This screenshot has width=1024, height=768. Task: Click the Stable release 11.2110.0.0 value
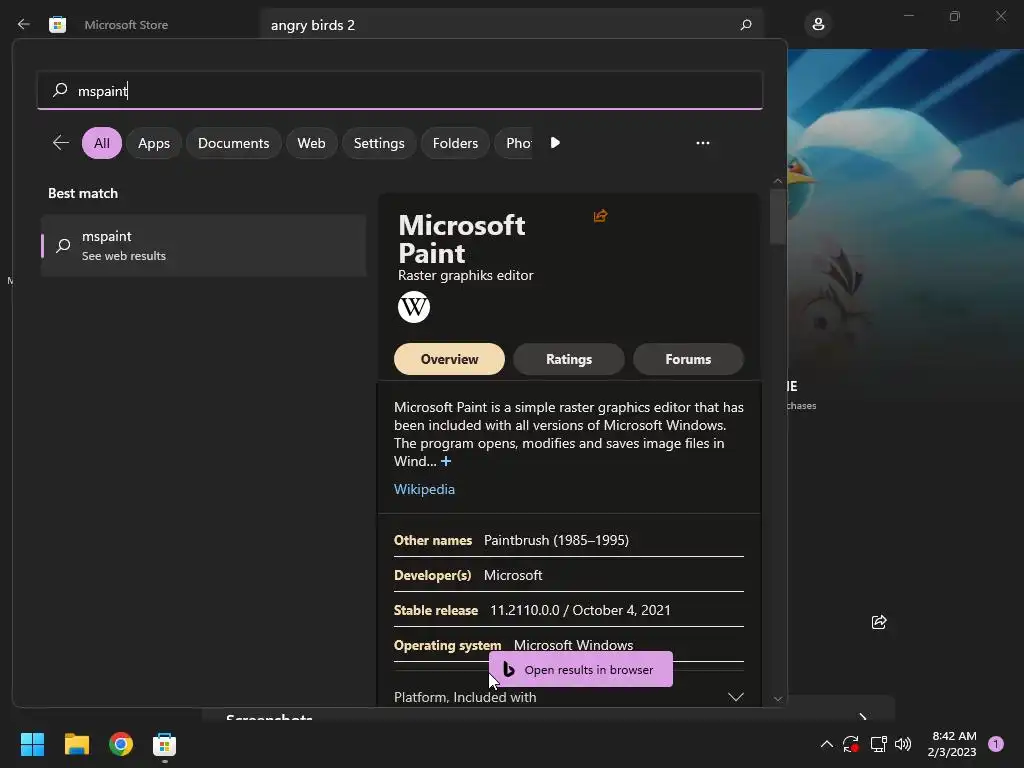pyautogui.click(x=580, y=610)
